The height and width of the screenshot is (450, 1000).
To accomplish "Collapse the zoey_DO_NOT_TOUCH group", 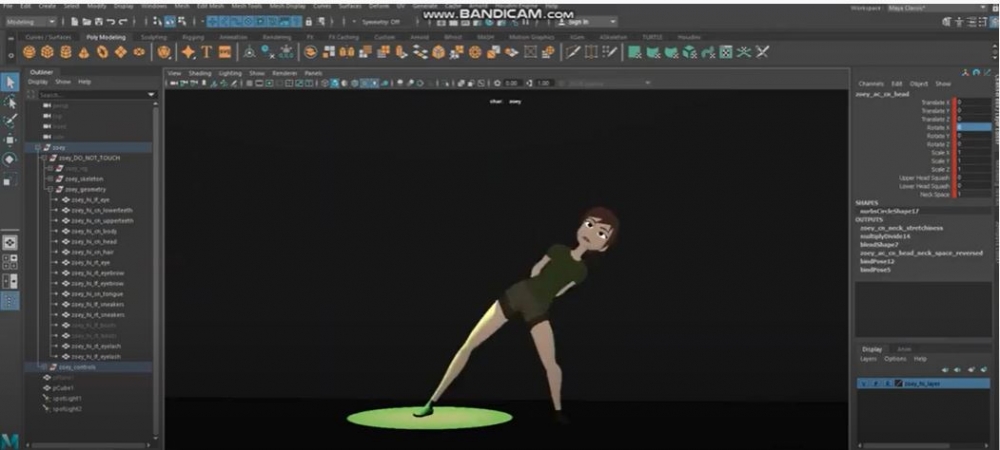I will 43,157.
